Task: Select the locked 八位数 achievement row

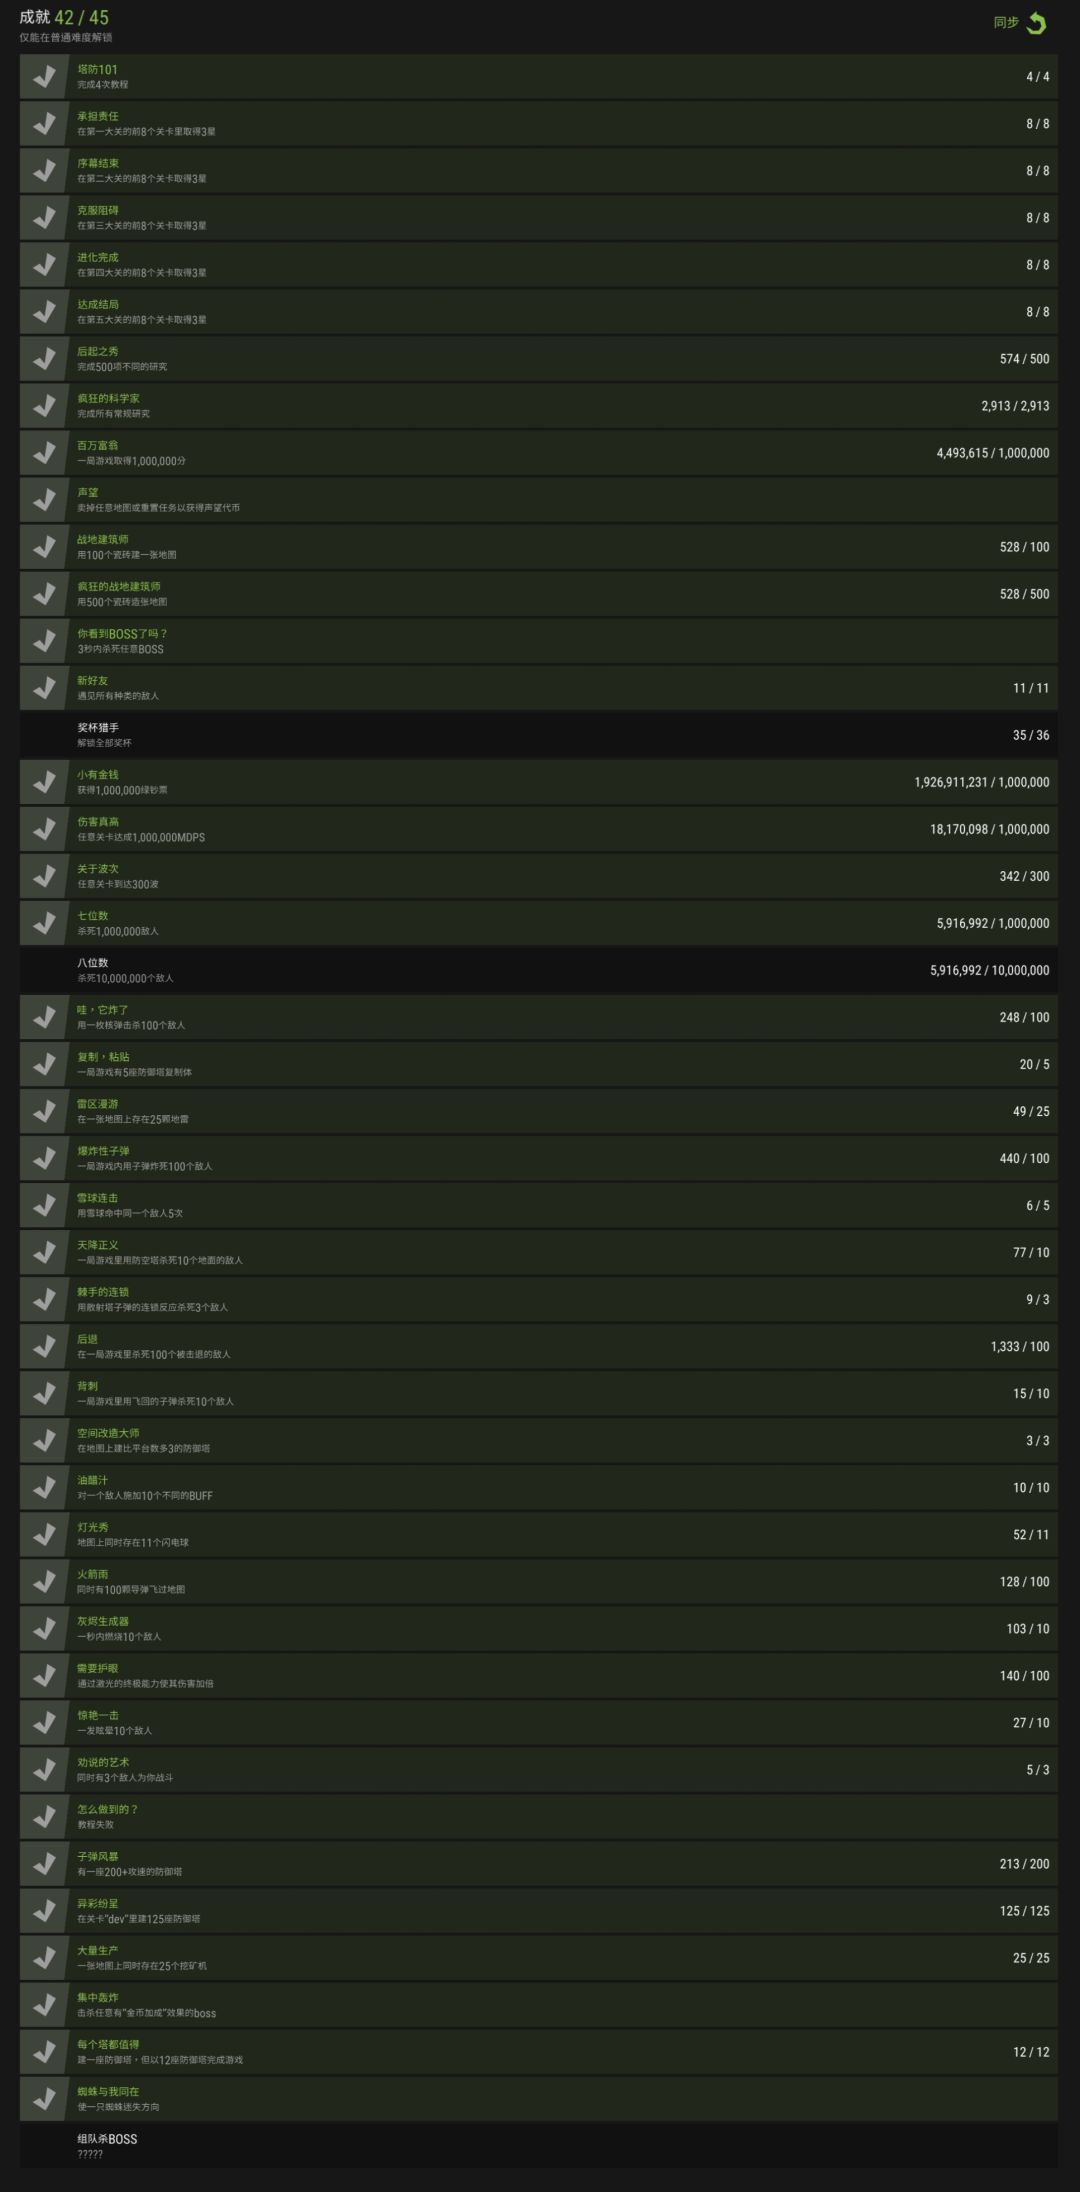Action: pos(539,970)
